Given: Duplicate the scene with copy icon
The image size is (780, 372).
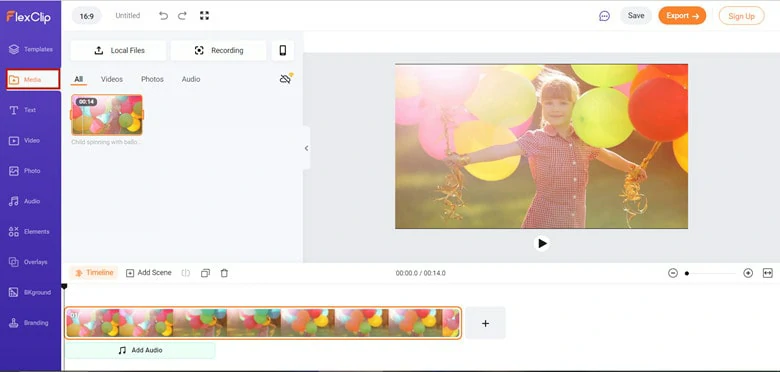Looking at the screenshot, I should click(205, 273).
